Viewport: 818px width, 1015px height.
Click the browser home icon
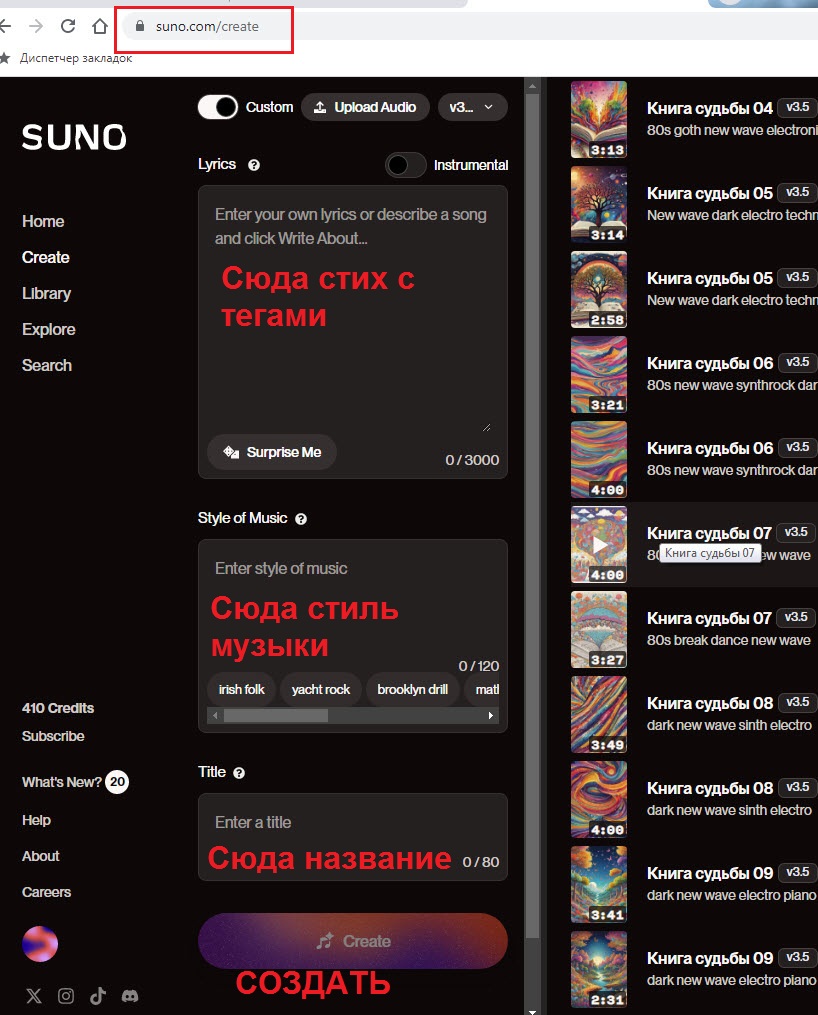(x=100, y=27)
